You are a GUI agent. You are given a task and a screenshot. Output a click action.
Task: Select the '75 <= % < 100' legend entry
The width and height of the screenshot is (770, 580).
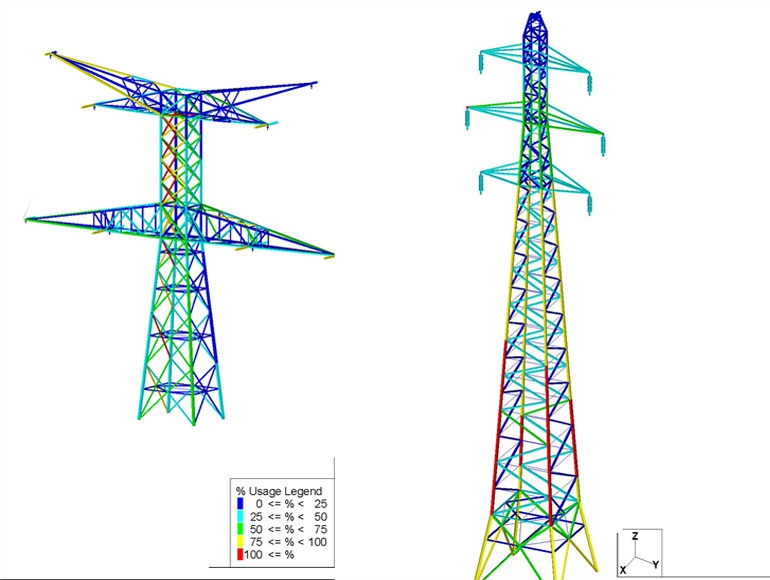coord(288,542)
